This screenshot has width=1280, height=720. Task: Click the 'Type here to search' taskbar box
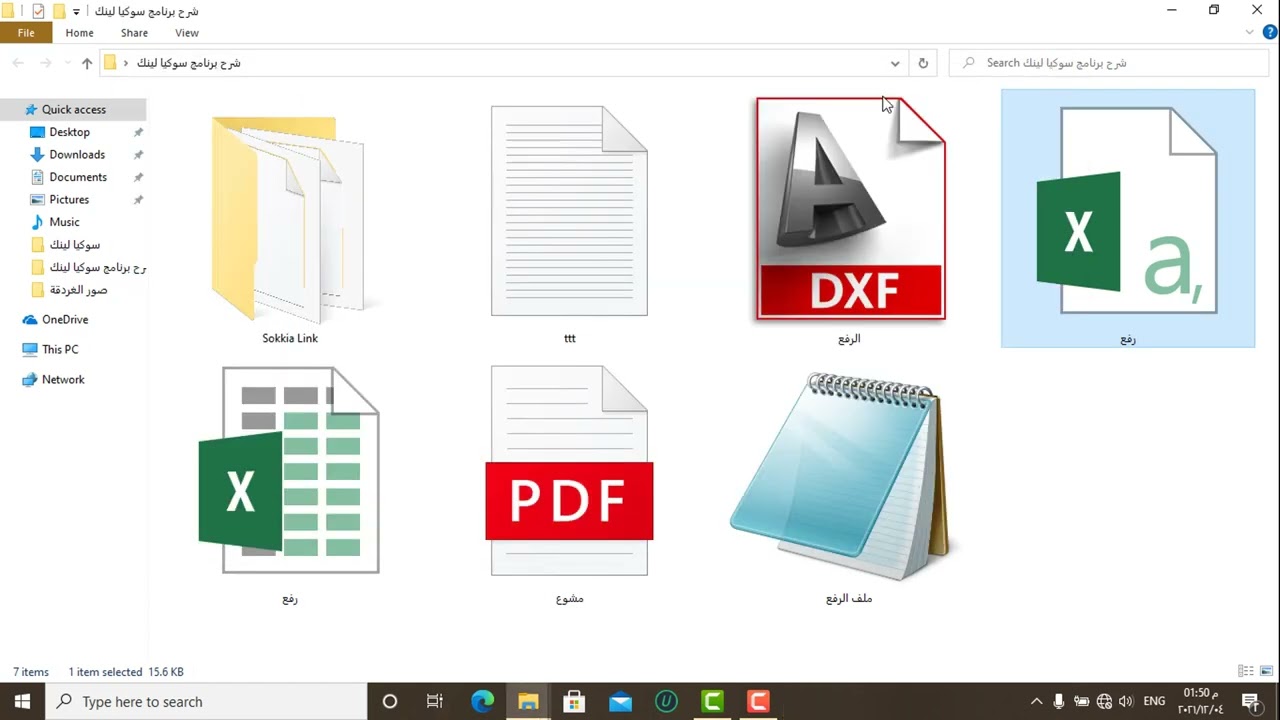207,702
